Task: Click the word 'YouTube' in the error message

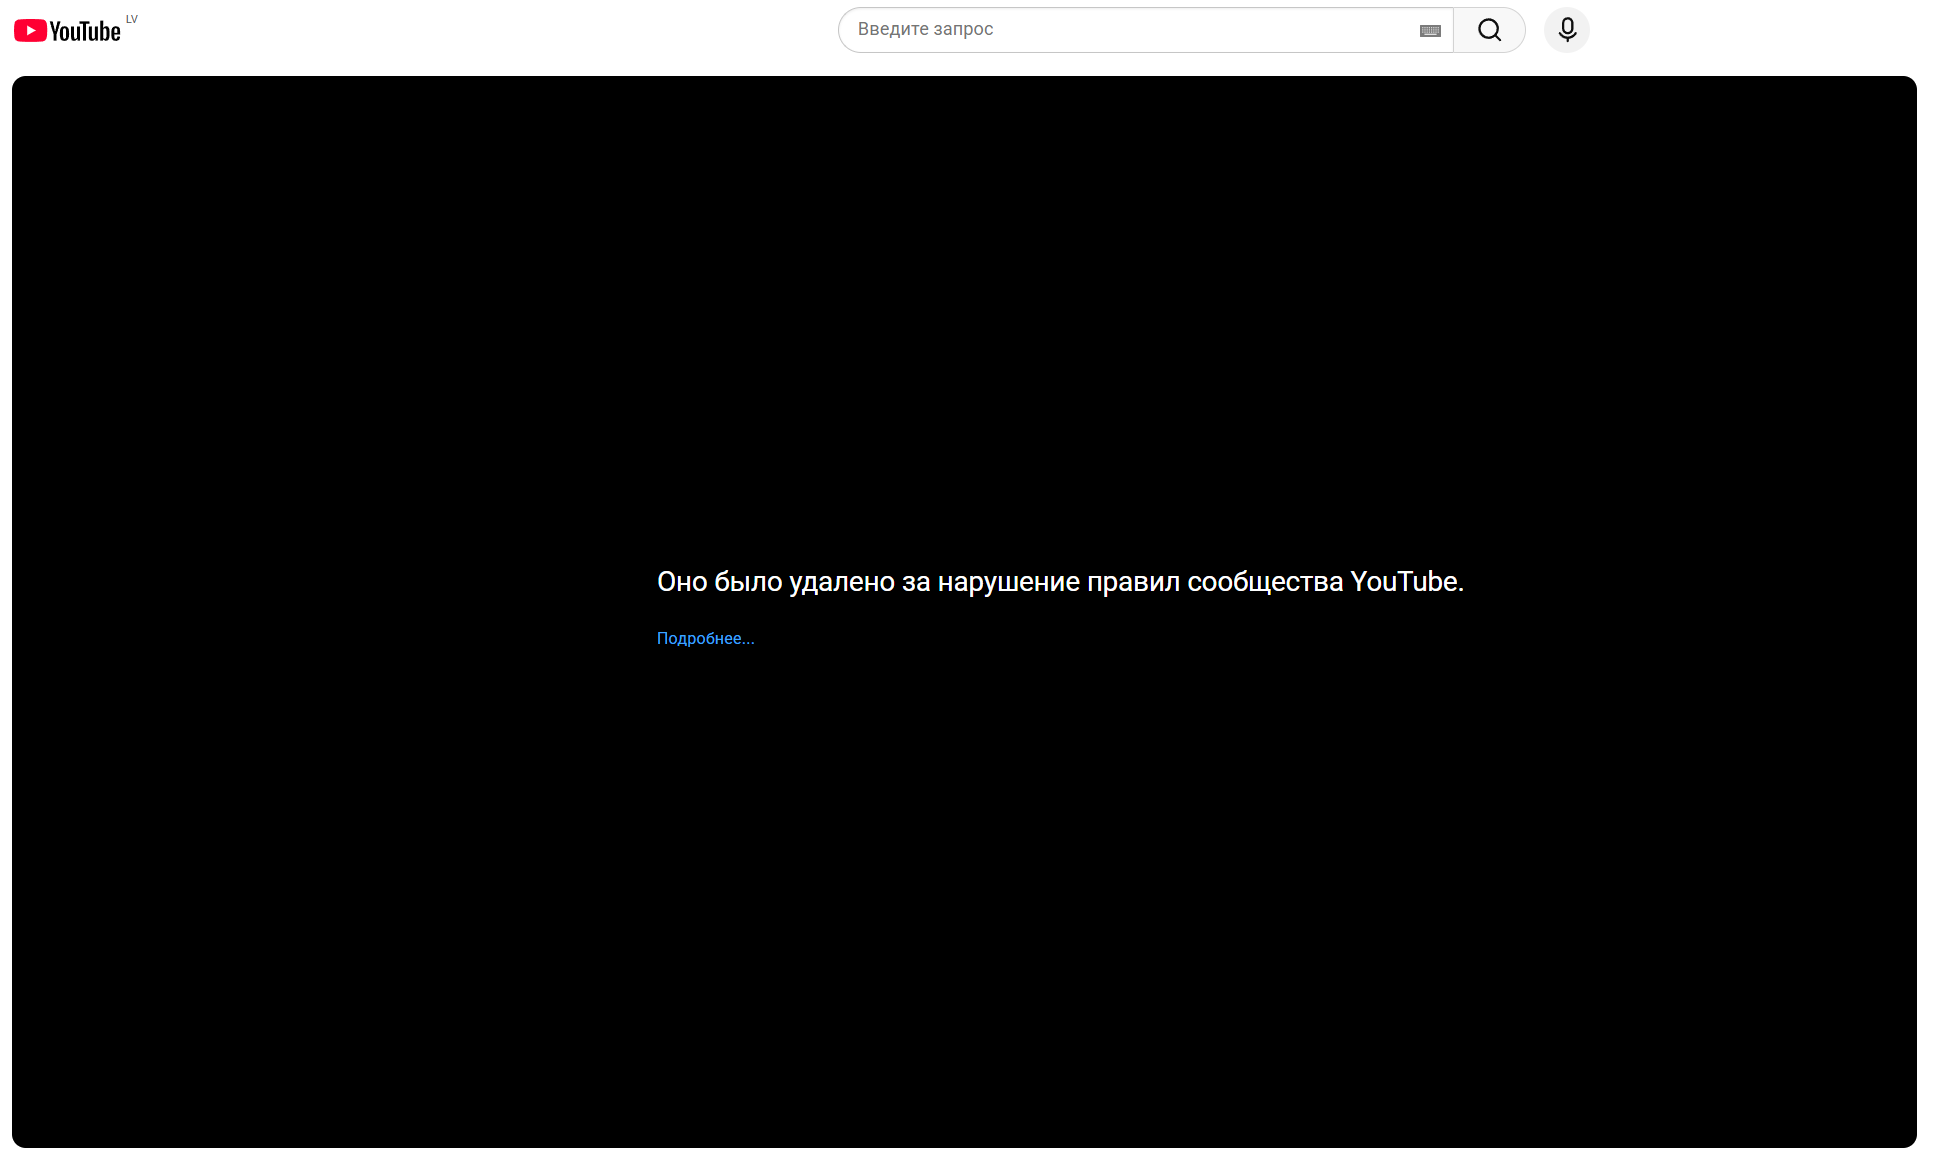Action: tap(1404, 582)
